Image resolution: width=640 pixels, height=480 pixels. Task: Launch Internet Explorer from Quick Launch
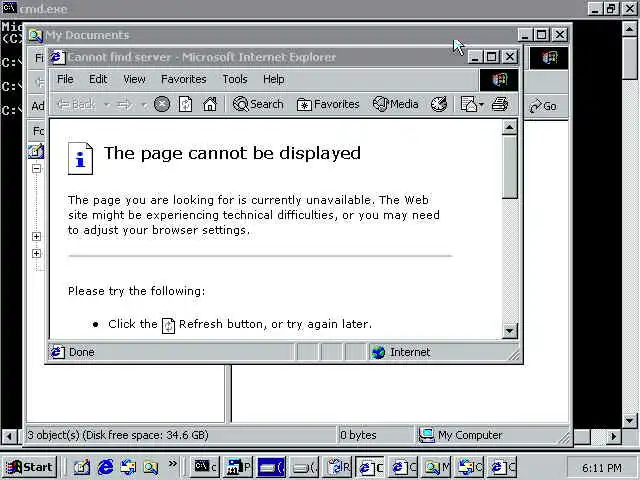(105, 467)
